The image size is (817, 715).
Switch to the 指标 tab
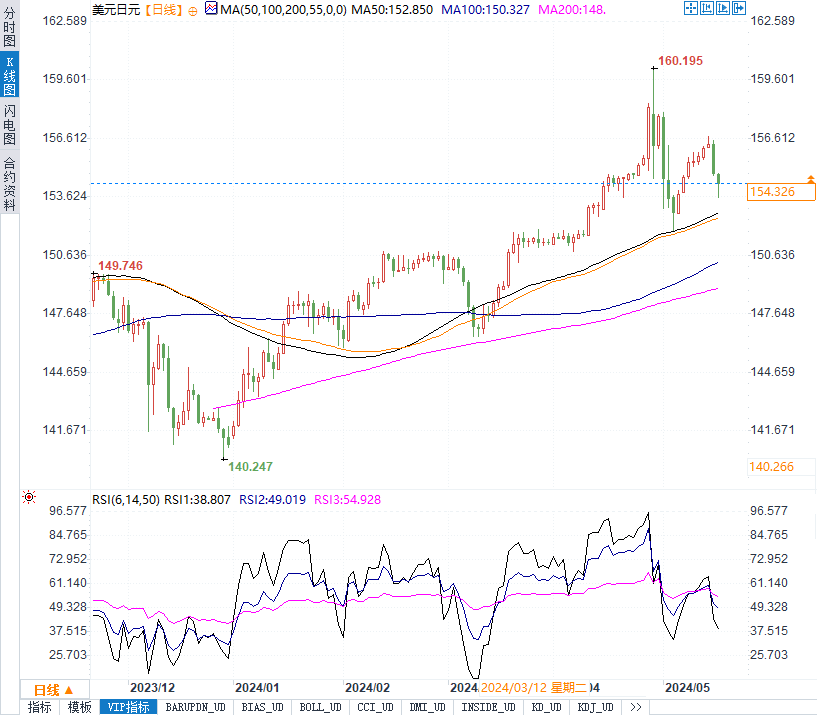[x=40, y=707]
